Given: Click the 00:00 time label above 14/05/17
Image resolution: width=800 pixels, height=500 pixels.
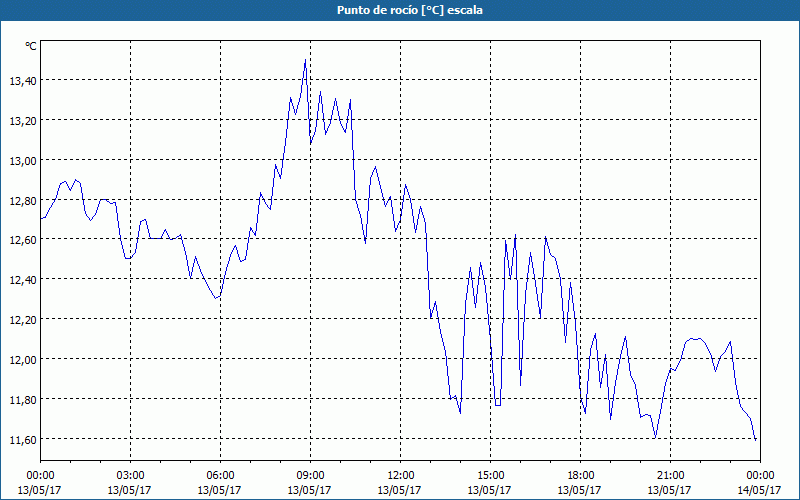Looking at the screenshot, I should pyautogui.click(x=760, y=476).
